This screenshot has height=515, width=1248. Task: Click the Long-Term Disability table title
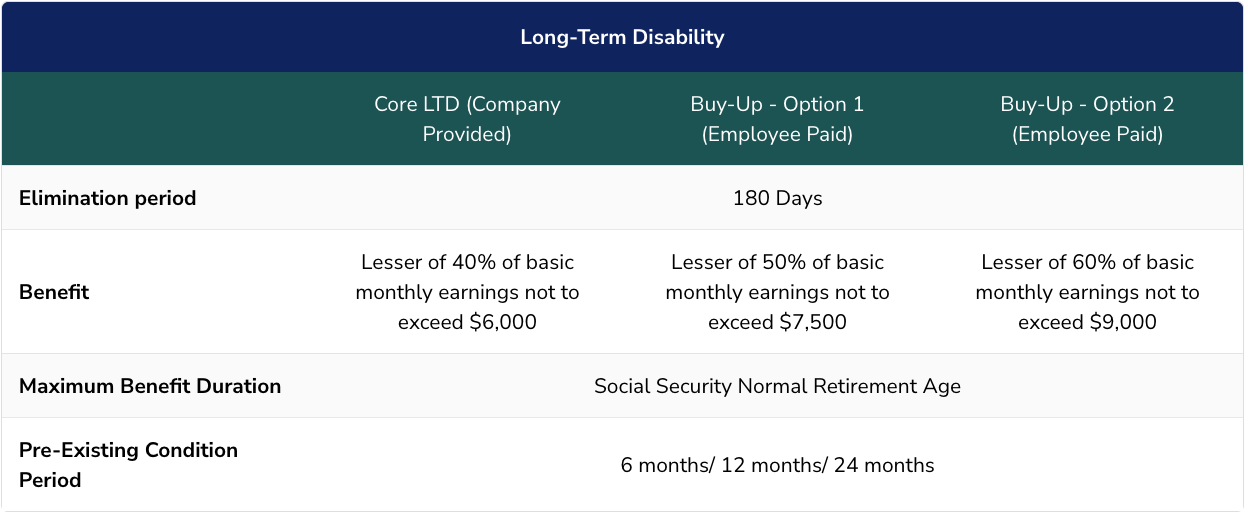pyautogui.click(x=622, y=38)
